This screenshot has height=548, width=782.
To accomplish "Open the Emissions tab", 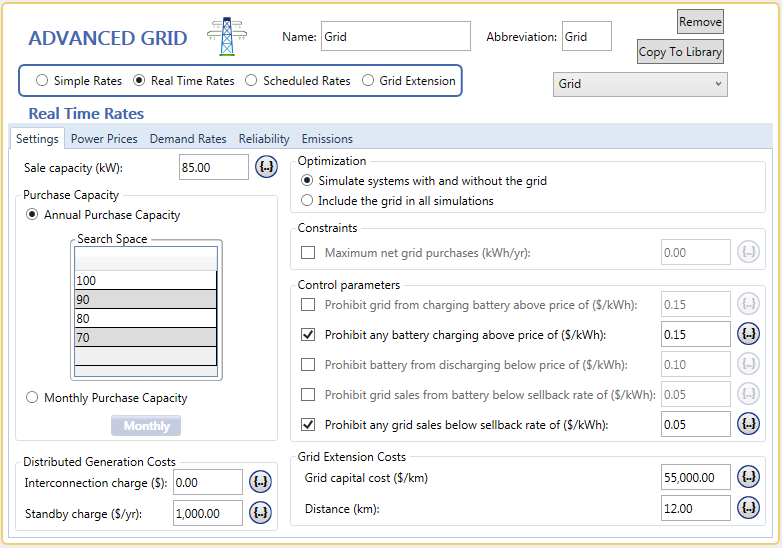I will 327,139.
